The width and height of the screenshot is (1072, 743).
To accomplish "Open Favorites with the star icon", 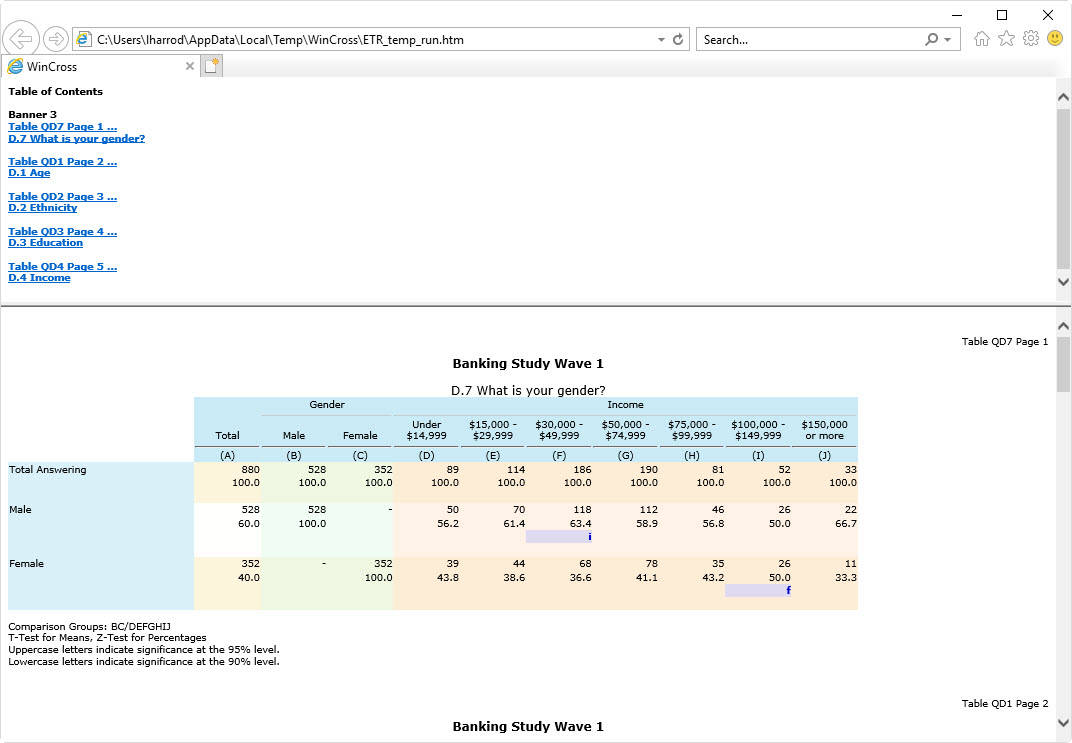I will [1006, 39].
